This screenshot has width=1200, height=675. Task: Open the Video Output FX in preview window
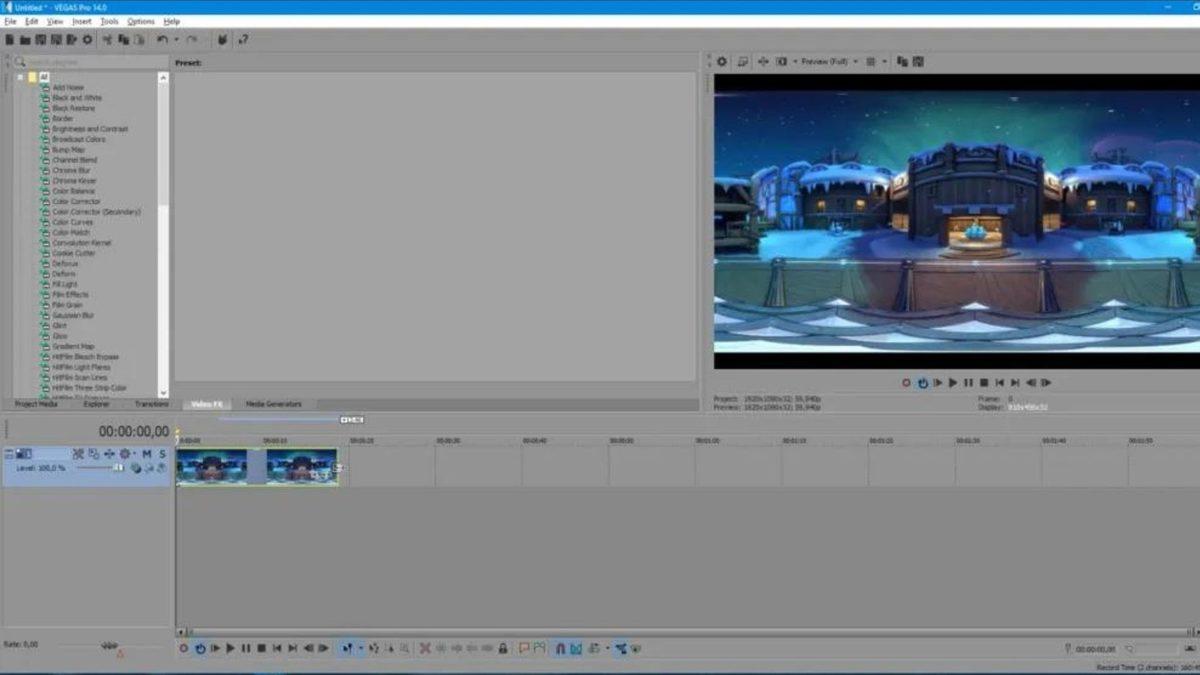pos(743,61)
